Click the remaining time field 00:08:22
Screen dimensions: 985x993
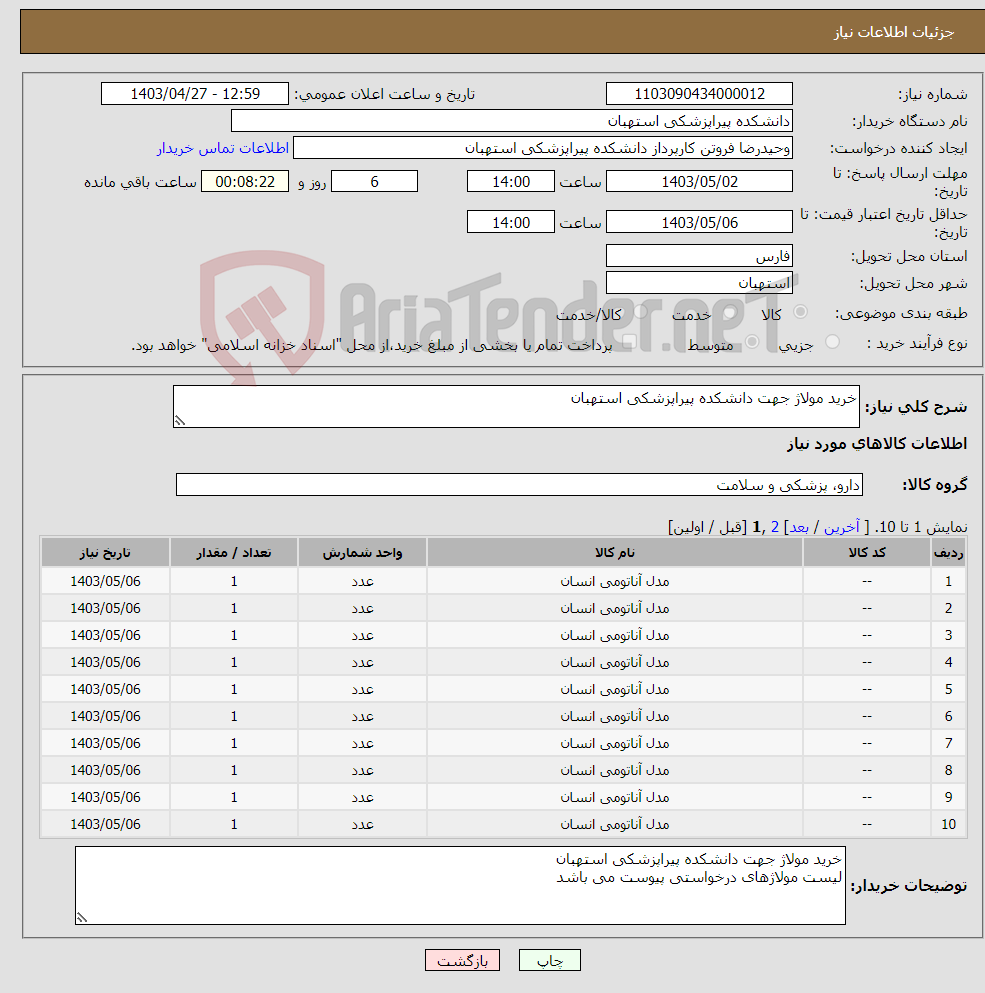(245, 182)
